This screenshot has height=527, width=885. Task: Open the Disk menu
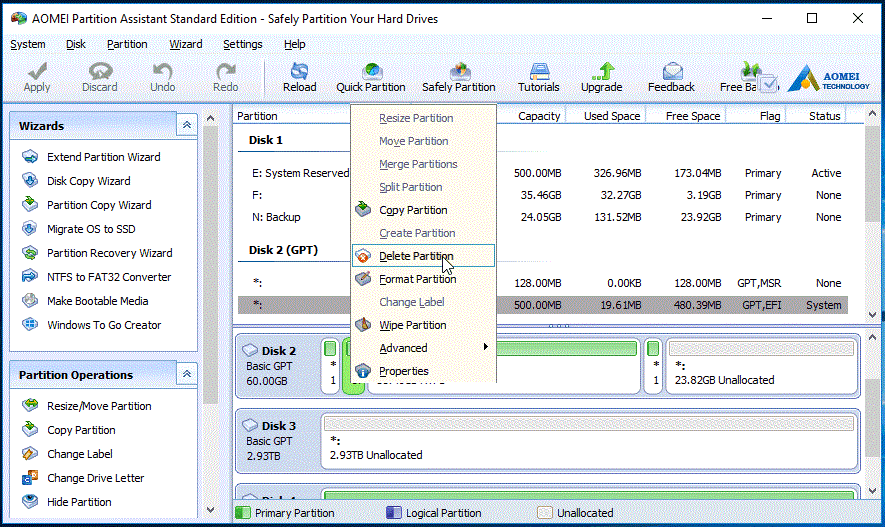(76, 44)
